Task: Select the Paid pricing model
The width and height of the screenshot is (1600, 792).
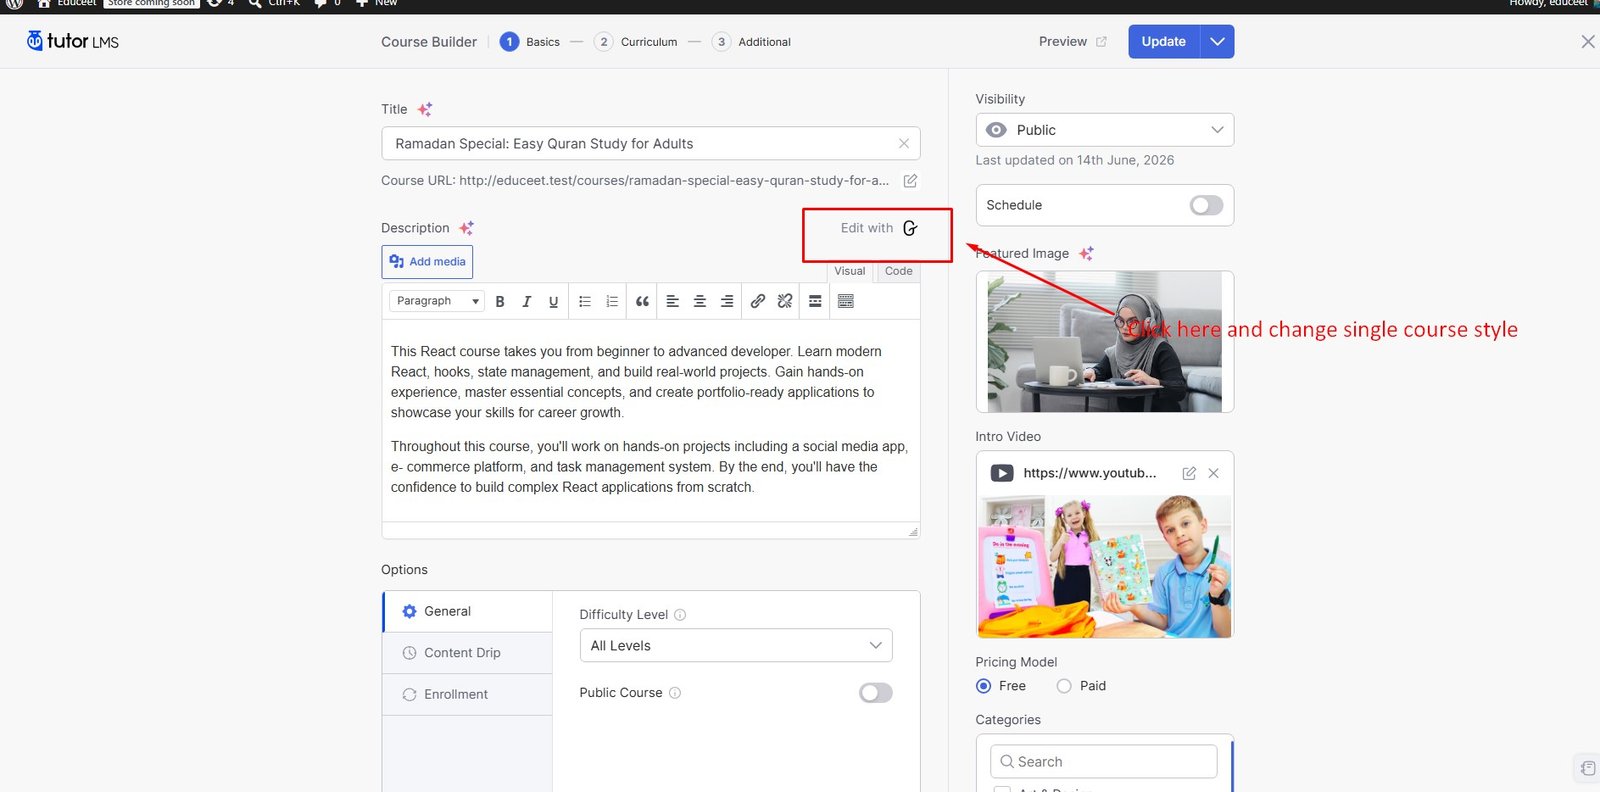Action: (x=1064, y=686)
